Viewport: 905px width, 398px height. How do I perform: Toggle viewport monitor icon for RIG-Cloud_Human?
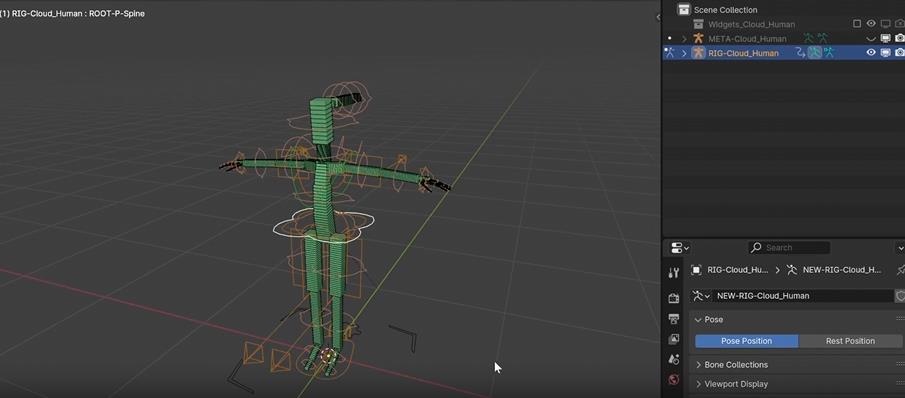(885, 52)
